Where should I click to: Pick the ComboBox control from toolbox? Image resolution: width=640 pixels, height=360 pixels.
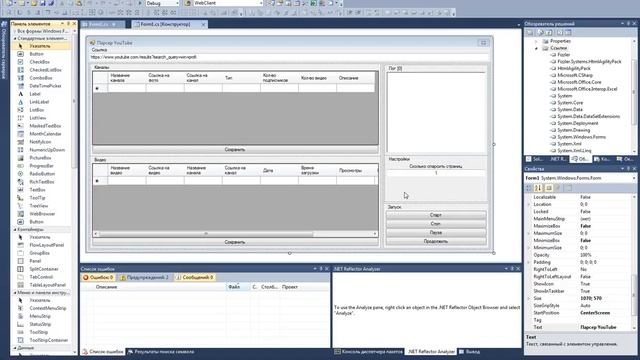tap(41, 78)
